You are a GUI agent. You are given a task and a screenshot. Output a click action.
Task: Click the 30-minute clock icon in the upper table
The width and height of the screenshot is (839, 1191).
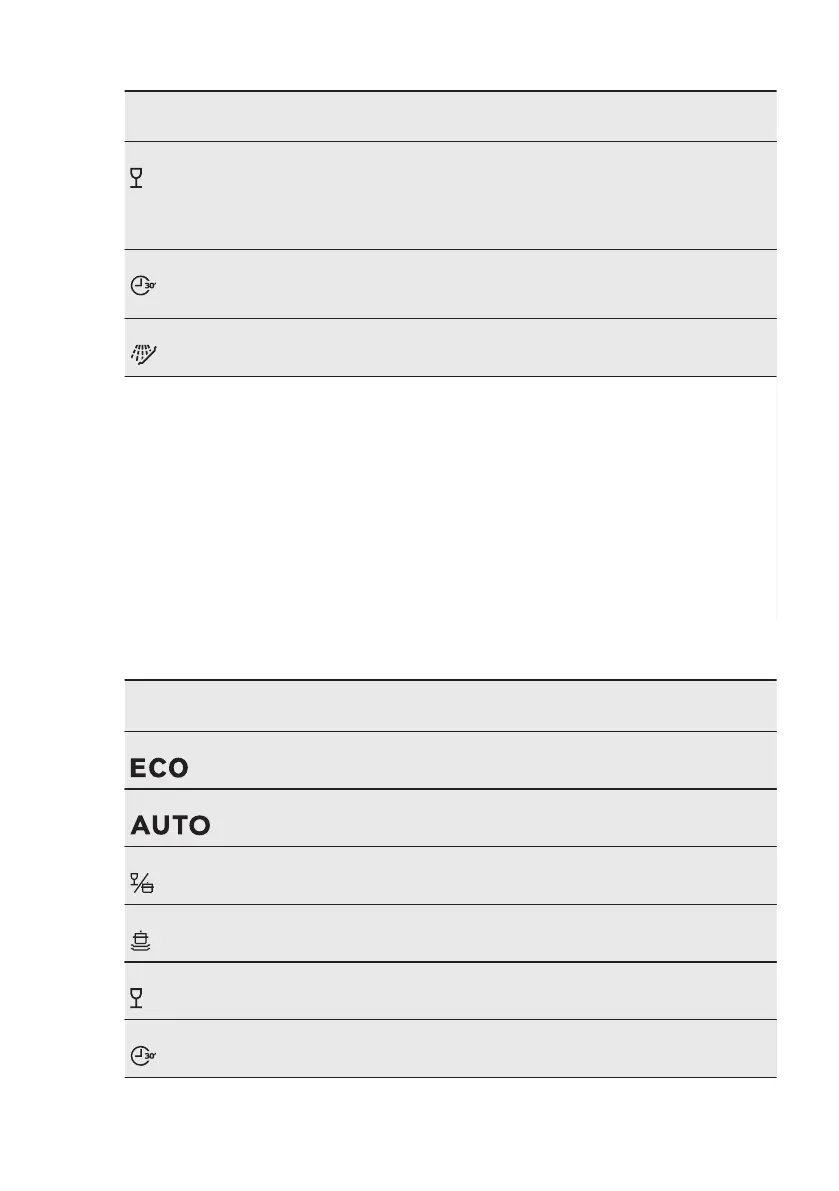pos(146,285)
